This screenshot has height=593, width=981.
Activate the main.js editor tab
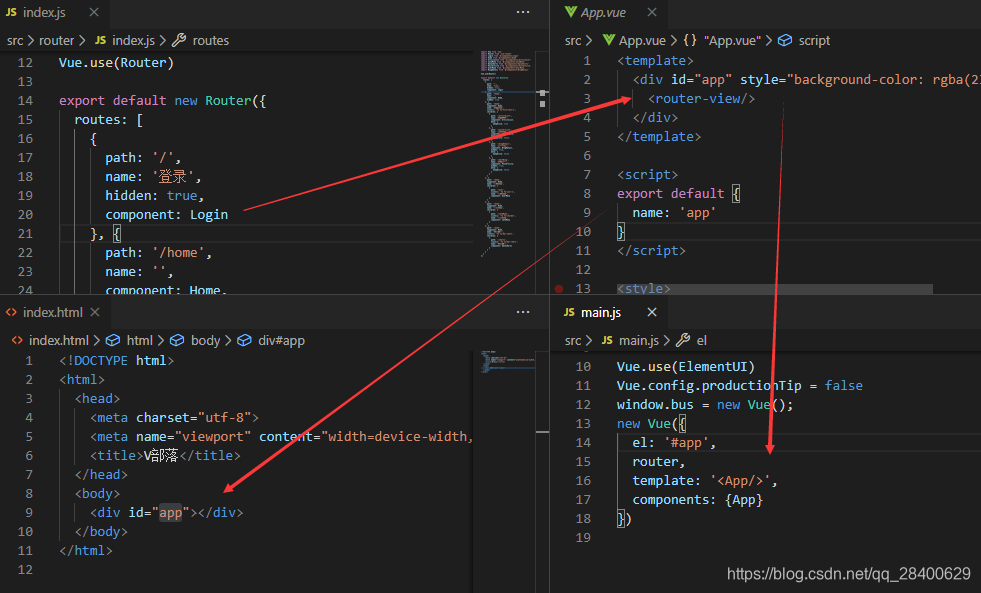click(x=601, y=312)
